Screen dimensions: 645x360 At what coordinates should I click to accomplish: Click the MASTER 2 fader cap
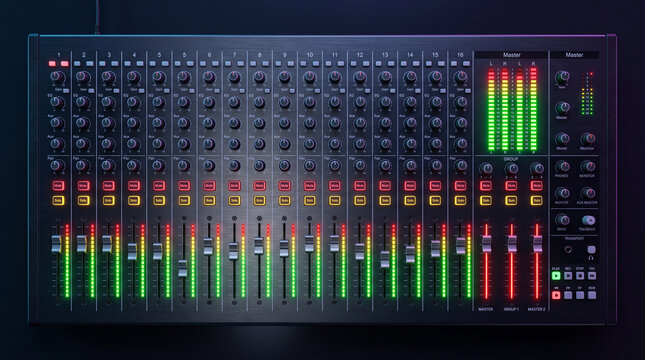pos(537,244)
